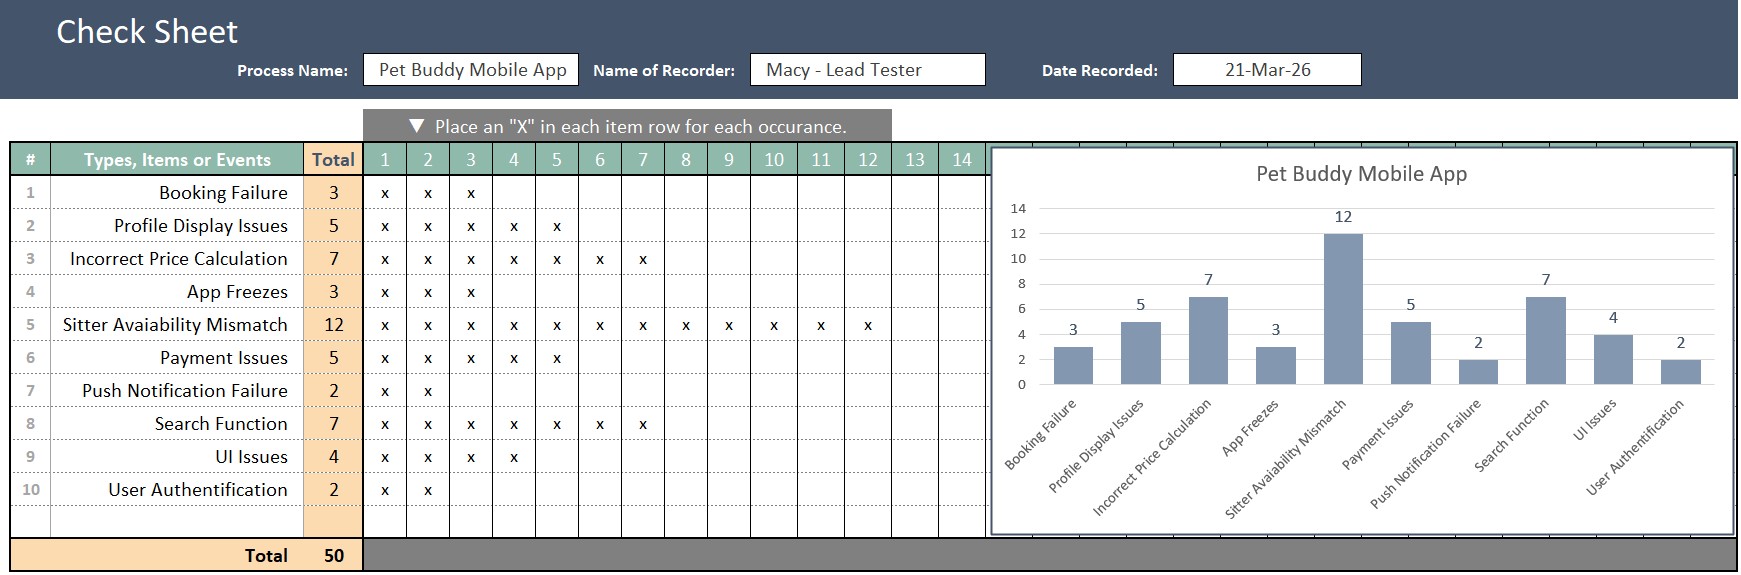Select the Name of Recorder field
The width and height of the screenshot is (1741, 575).
tap(866, 70)
